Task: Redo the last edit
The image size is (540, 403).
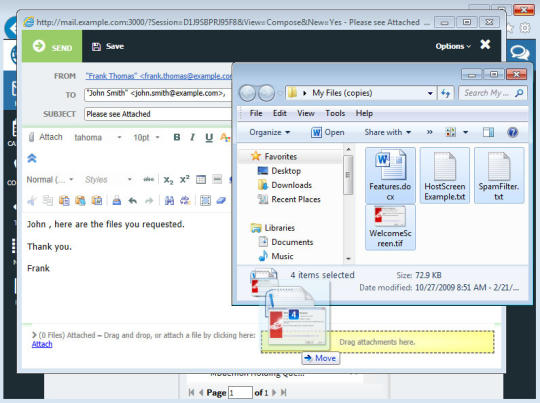Action: point(149,200)
